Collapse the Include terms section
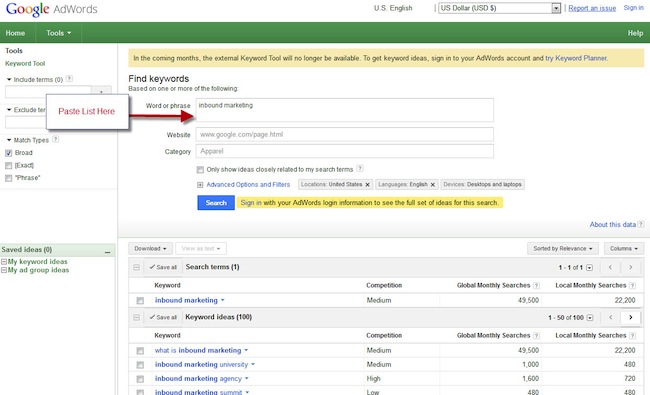 (x=9, y=79)
